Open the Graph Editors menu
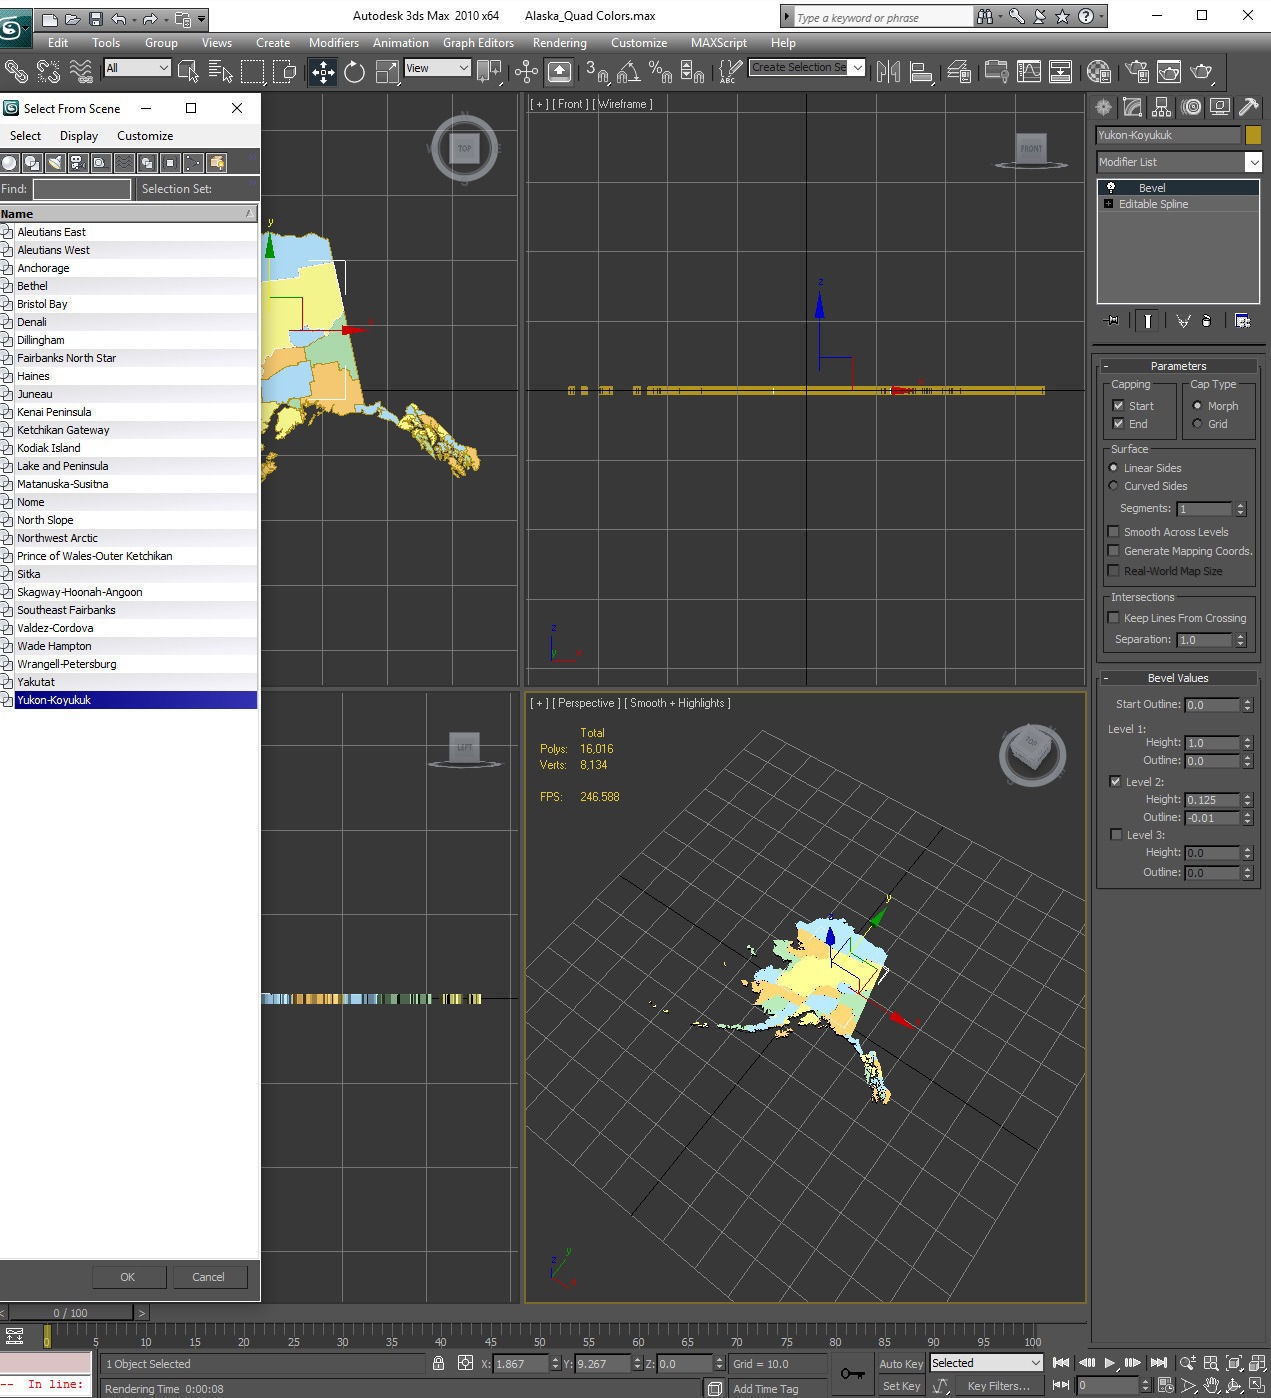The image size is (1271, 1398). pyautogui.click(x=479, y=43)
